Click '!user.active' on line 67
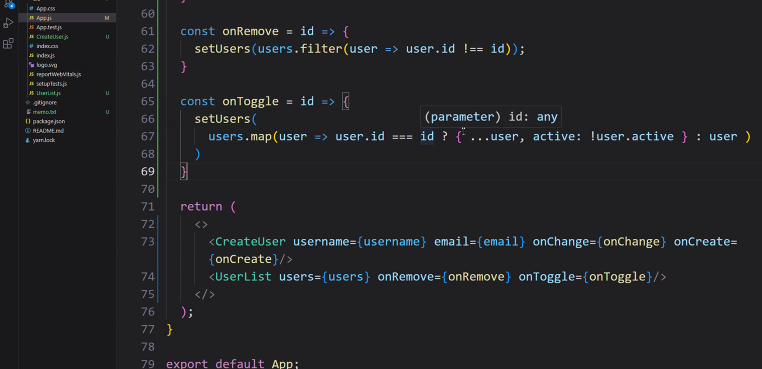762x369 pixels. pos(632,136)
